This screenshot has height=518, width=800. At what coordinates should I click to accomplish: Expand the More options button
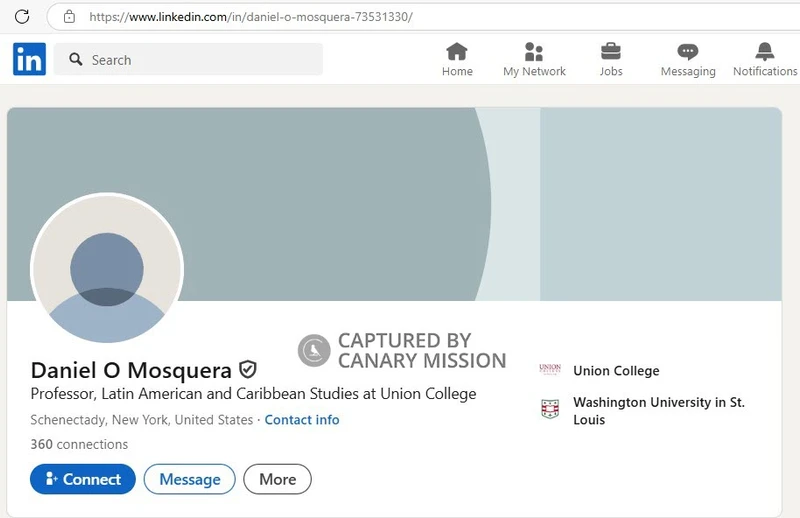(x=277, y=479)
